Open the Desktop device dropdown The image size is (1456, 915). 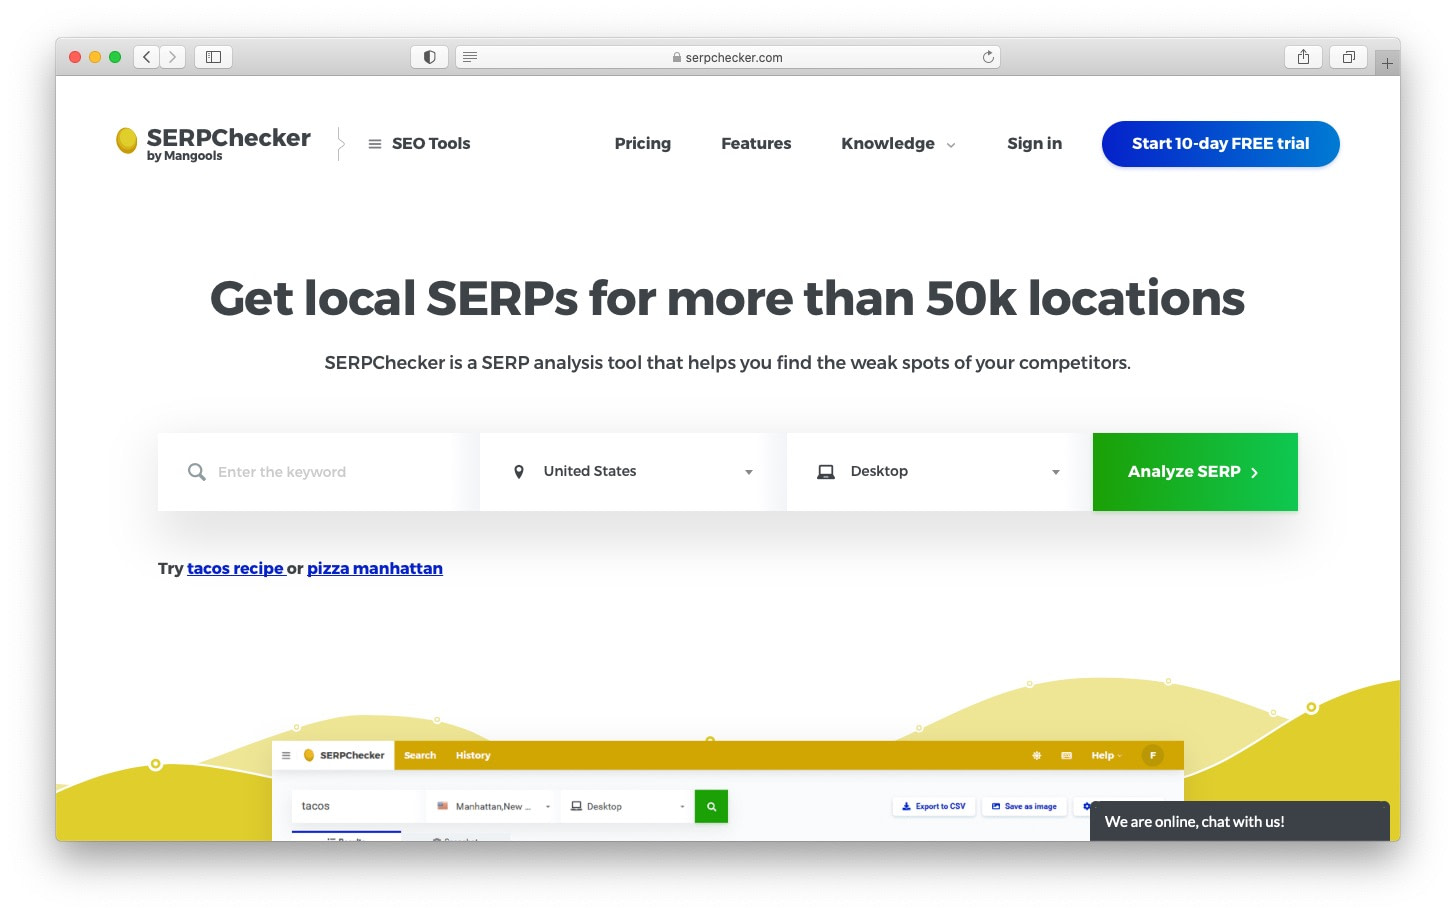pos(939,472)
